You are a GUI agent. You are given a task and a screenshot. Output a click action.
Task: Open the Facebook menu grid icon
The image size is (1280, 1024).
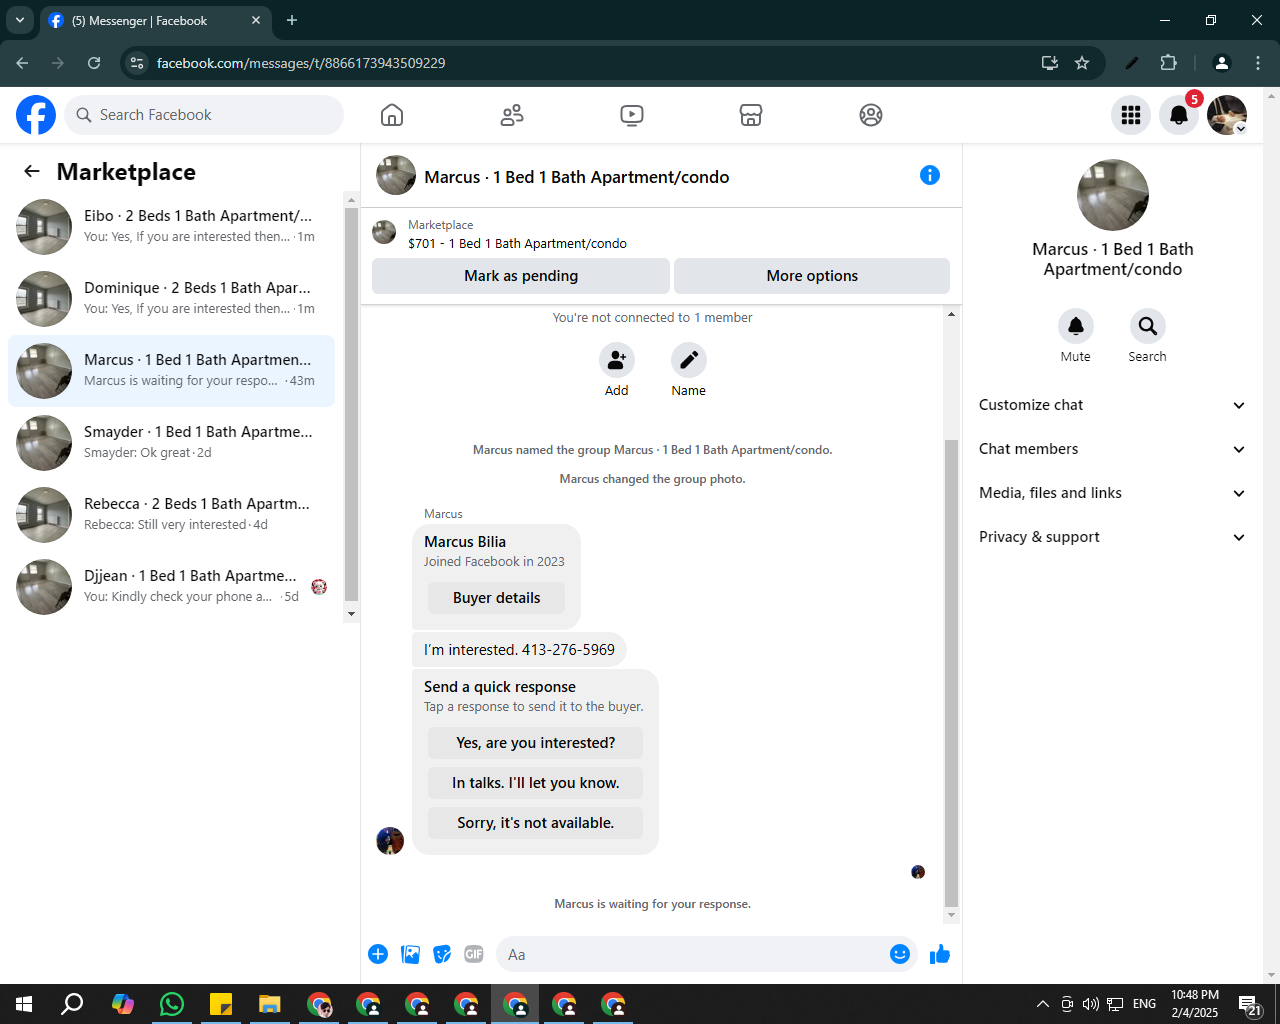[1131, 115]
